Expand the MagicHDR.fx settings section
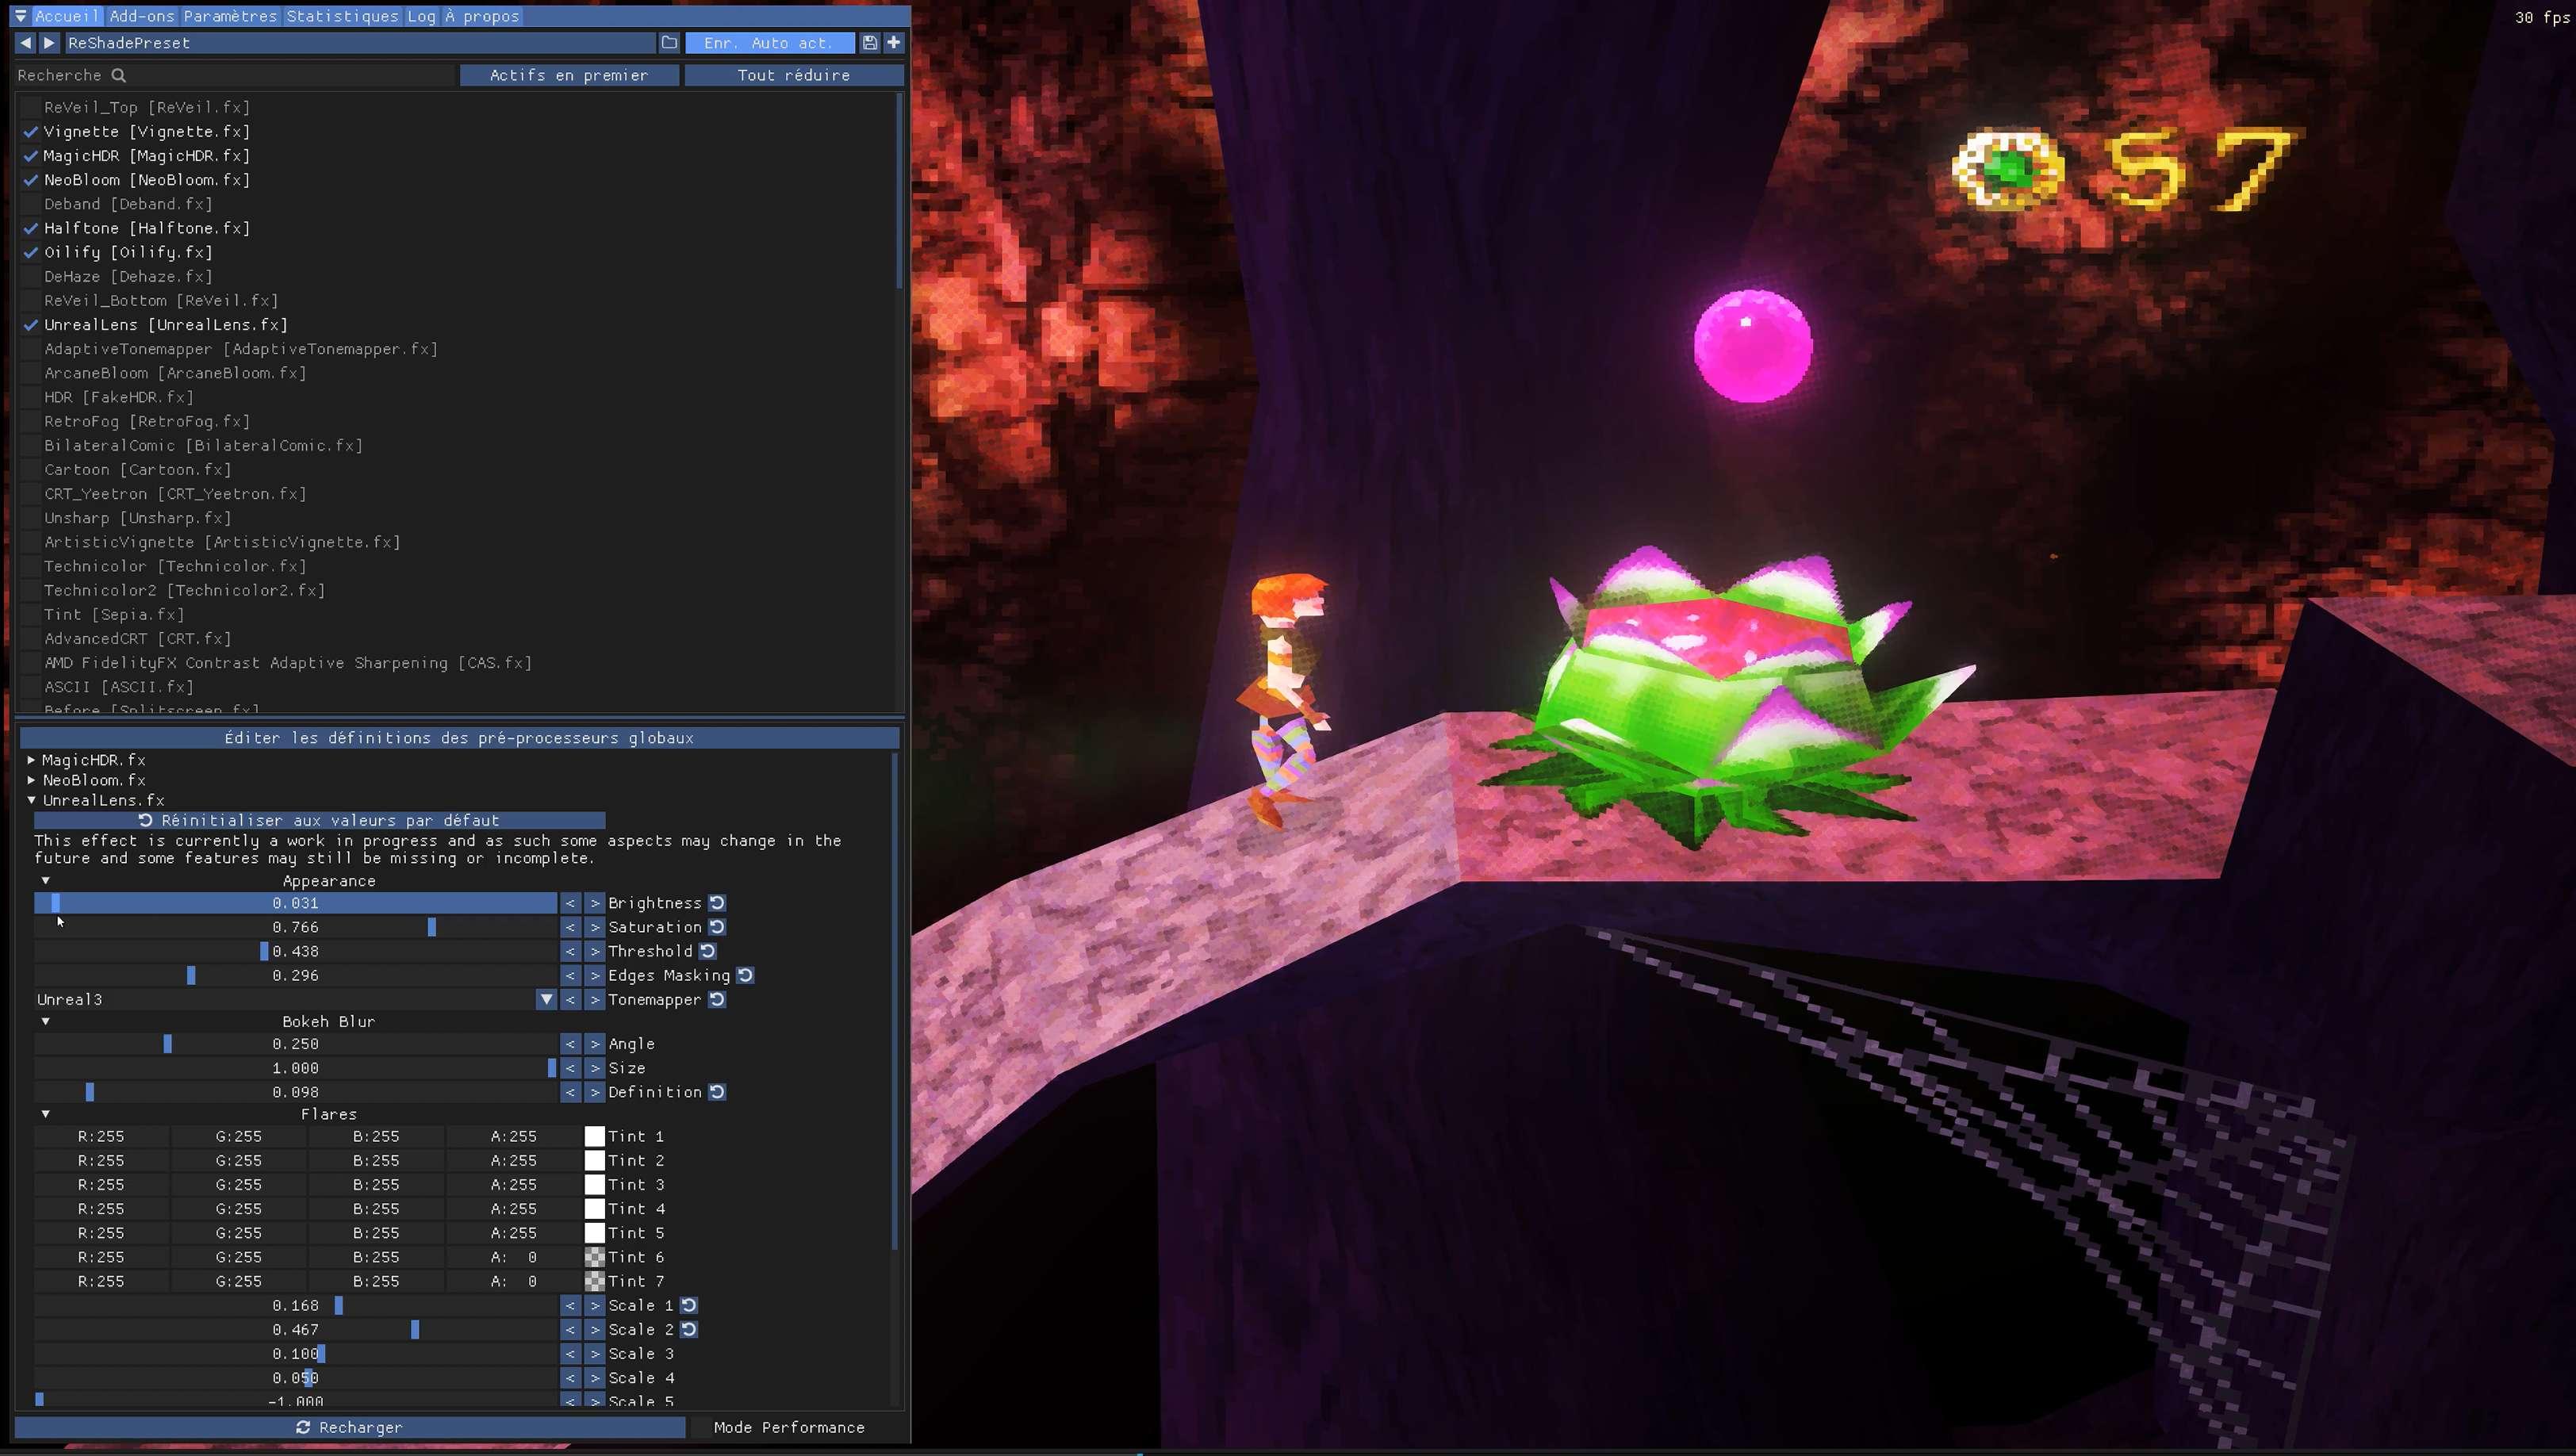This screenshot has height=1456, width=2576. tap(31, 760)
